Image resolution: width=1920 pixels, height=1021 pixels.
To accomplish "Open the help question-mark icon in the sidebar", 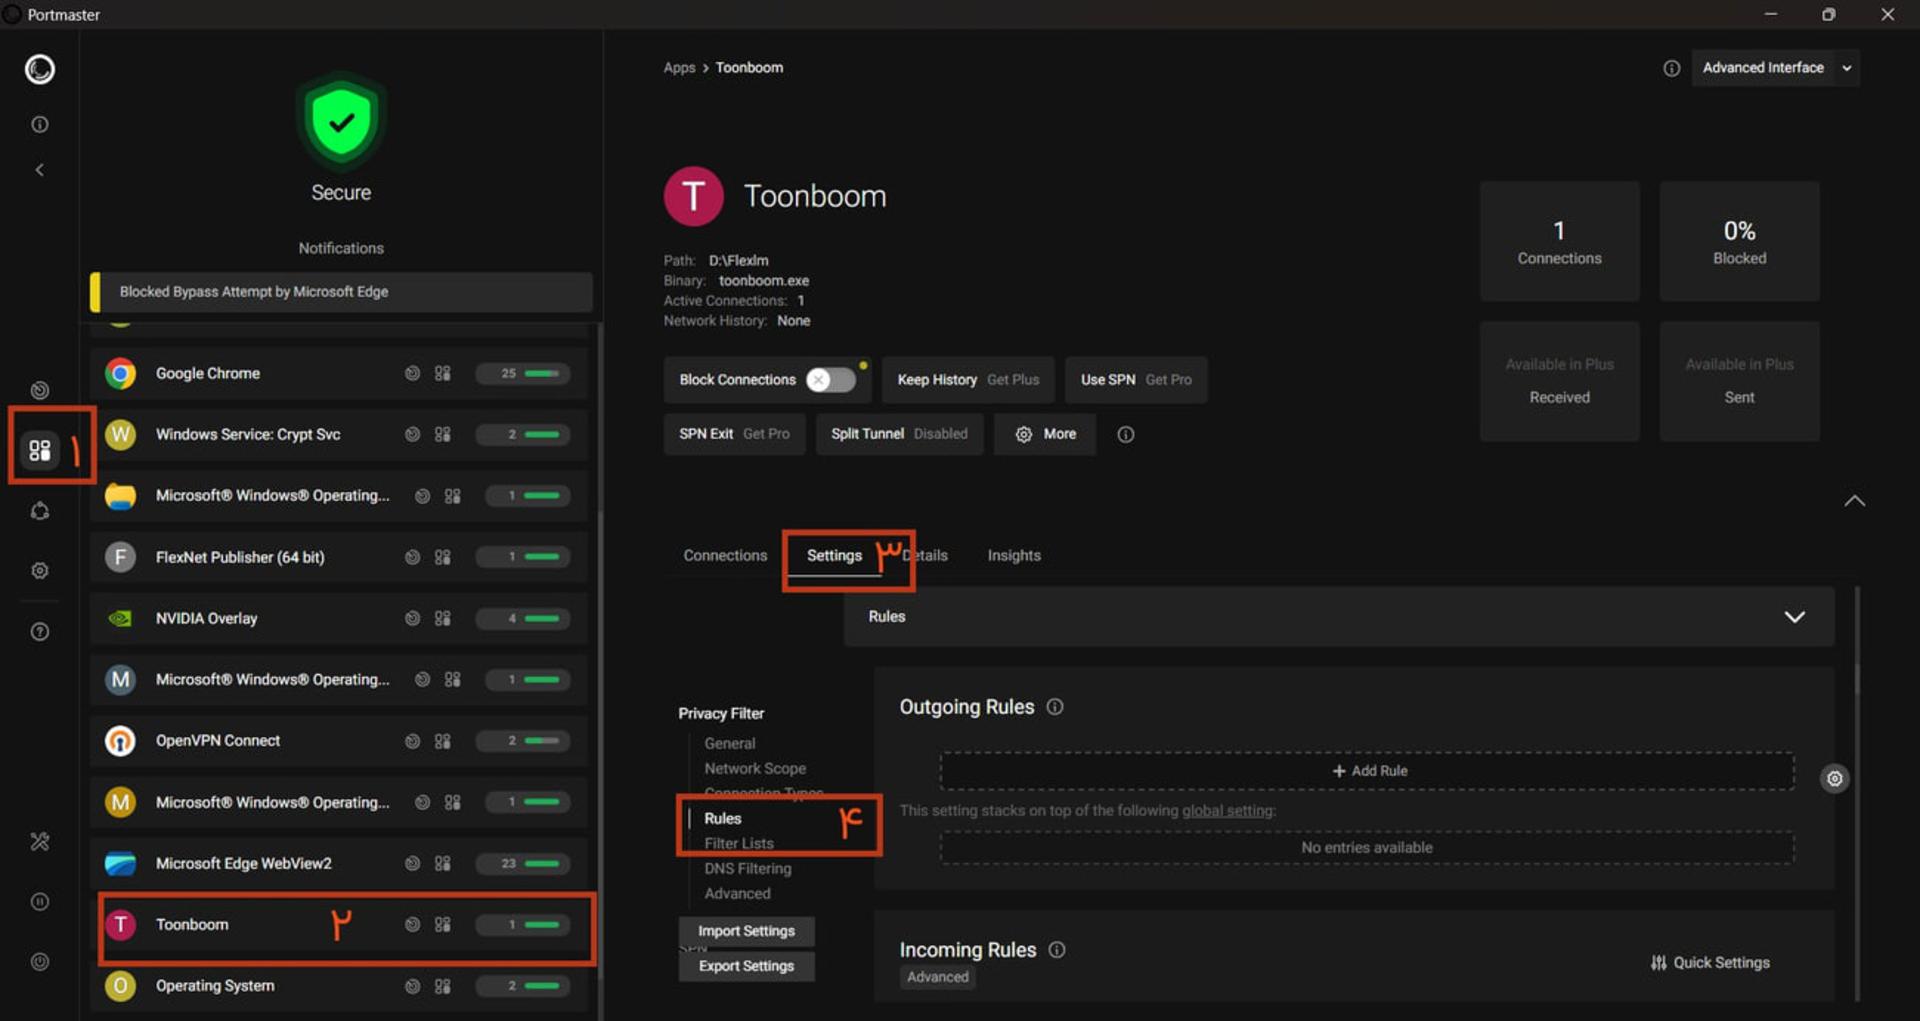I will click(40, 632).
